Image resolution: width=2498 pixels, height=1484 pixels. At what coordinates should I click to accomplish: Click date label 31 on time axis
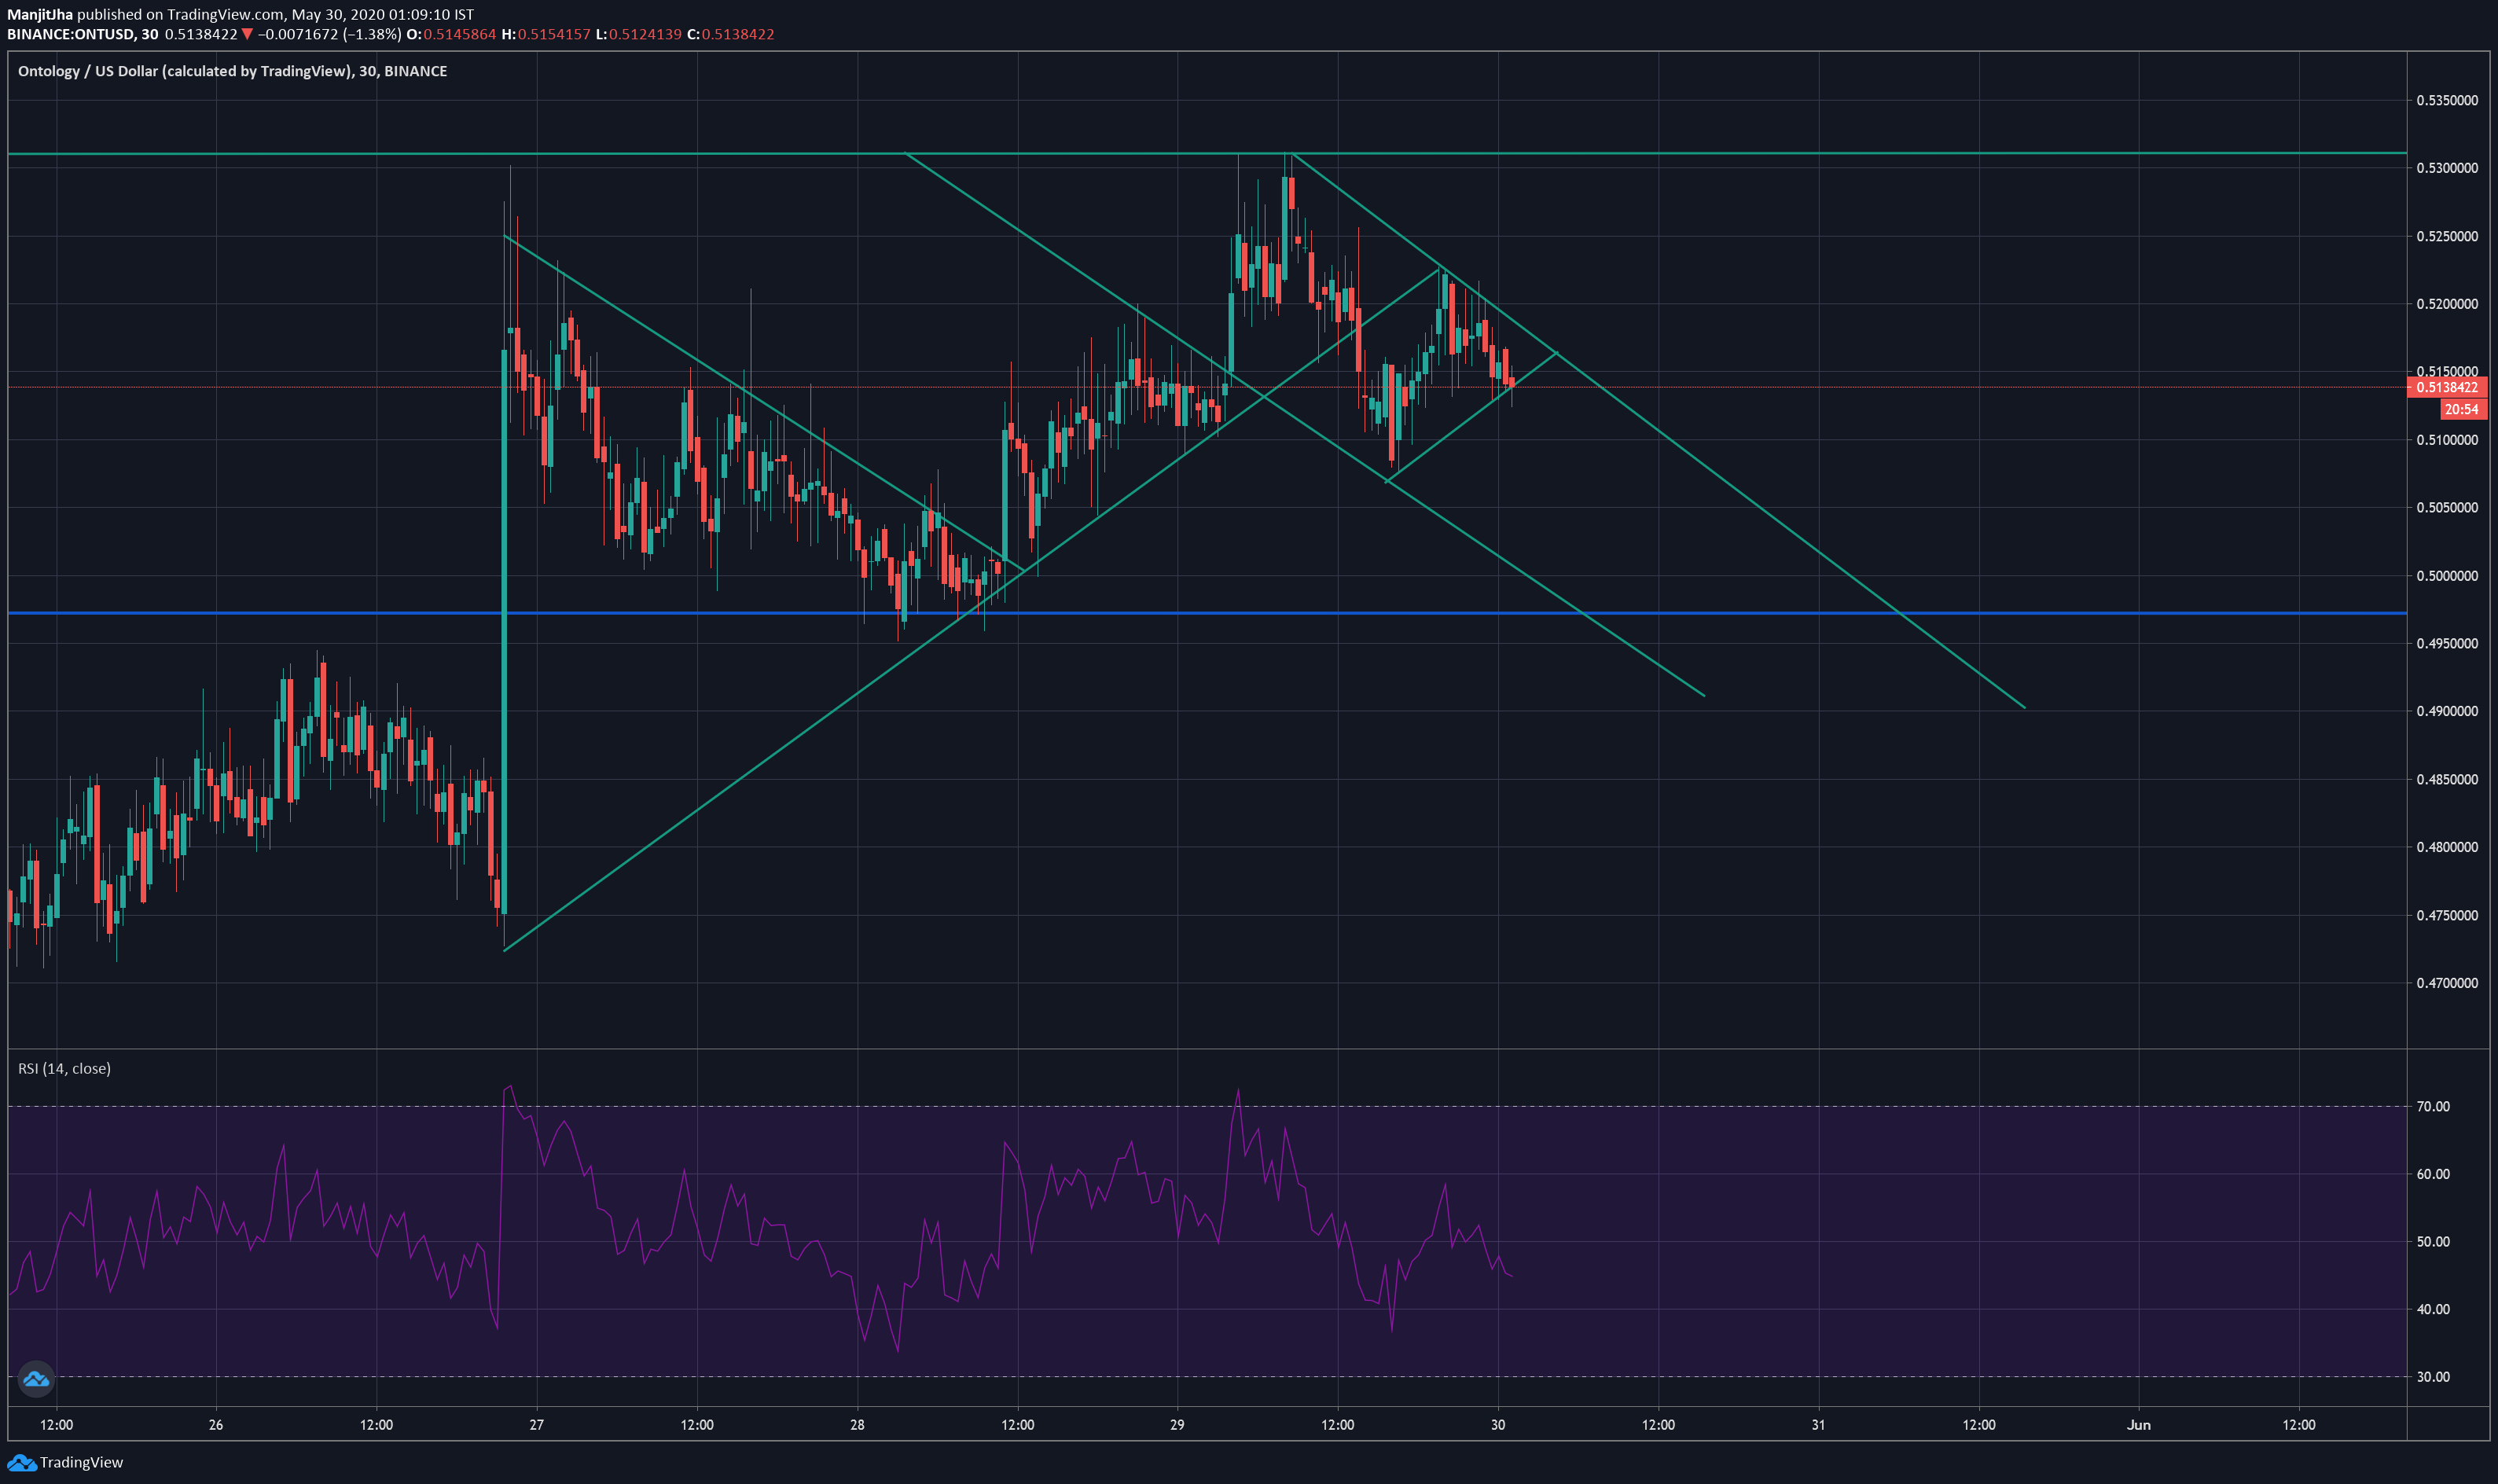point(1818,1425)
